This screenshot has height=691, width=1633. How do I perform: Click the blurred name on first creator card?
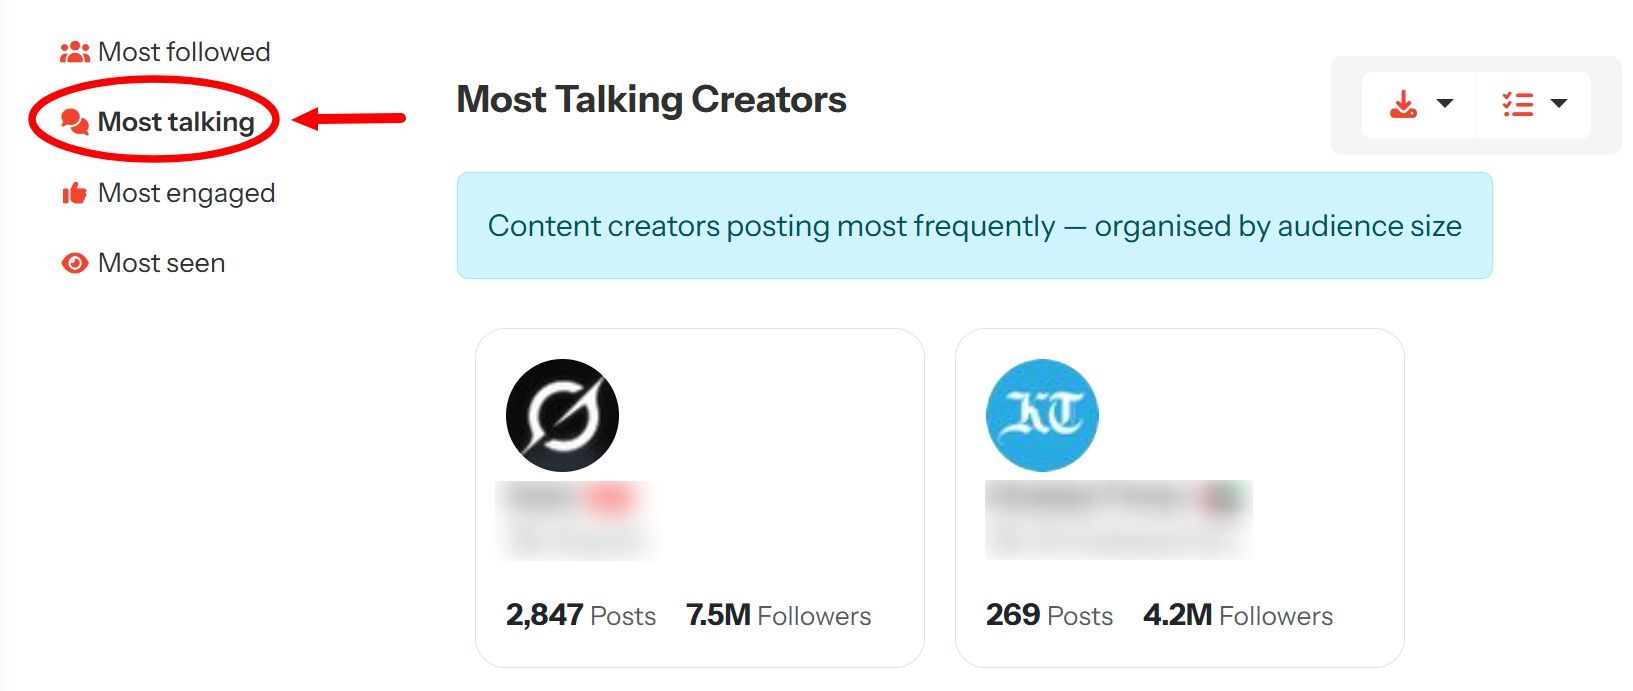tap(575, 498)
